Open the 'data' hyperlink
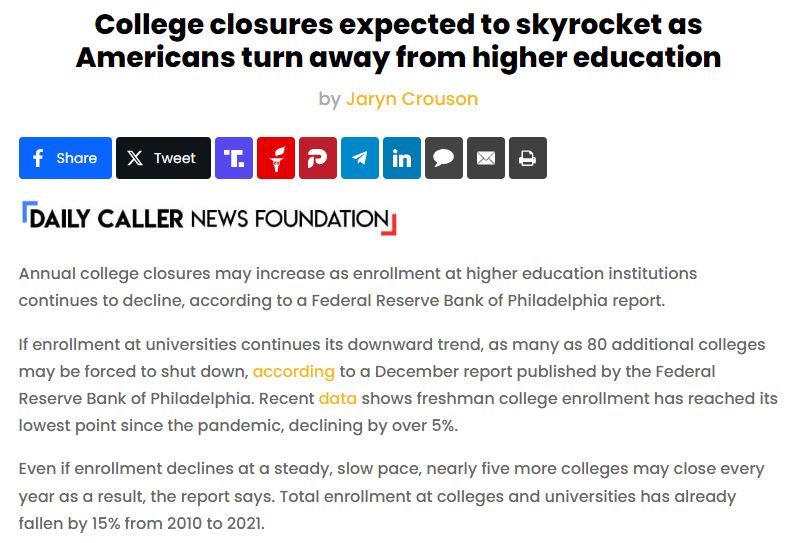This screenshot has width=789, height=543. click(x=338, y=398)
